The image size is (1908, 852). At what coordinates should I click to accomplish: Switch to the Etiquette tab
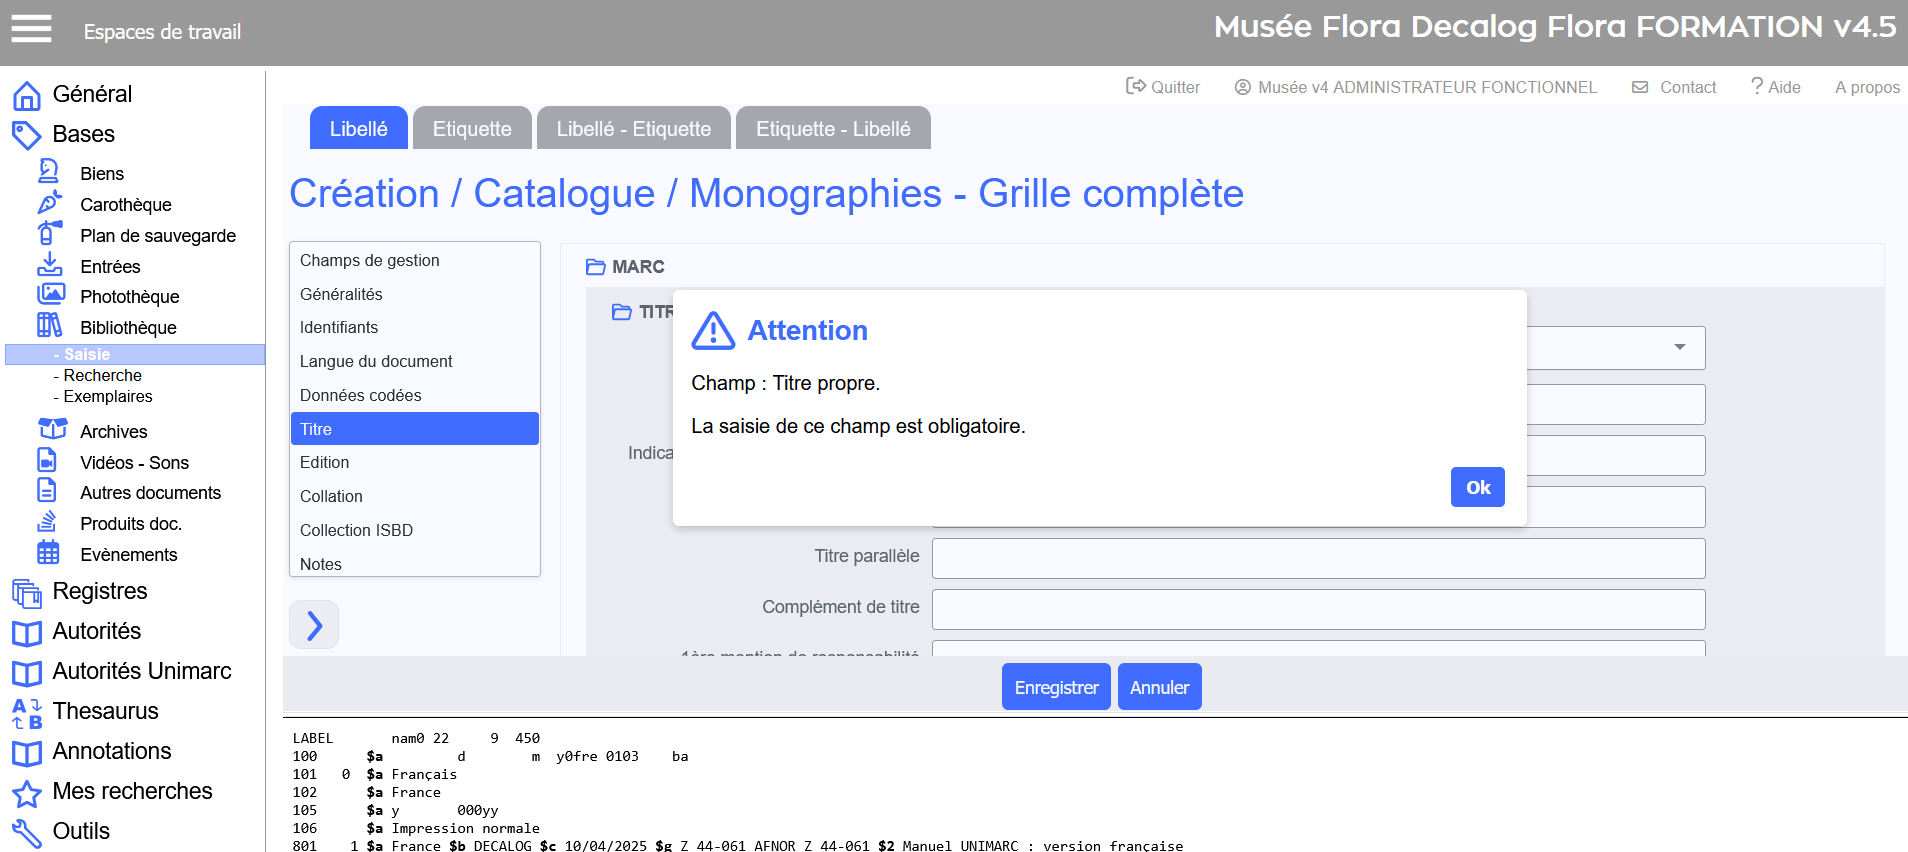472,129
